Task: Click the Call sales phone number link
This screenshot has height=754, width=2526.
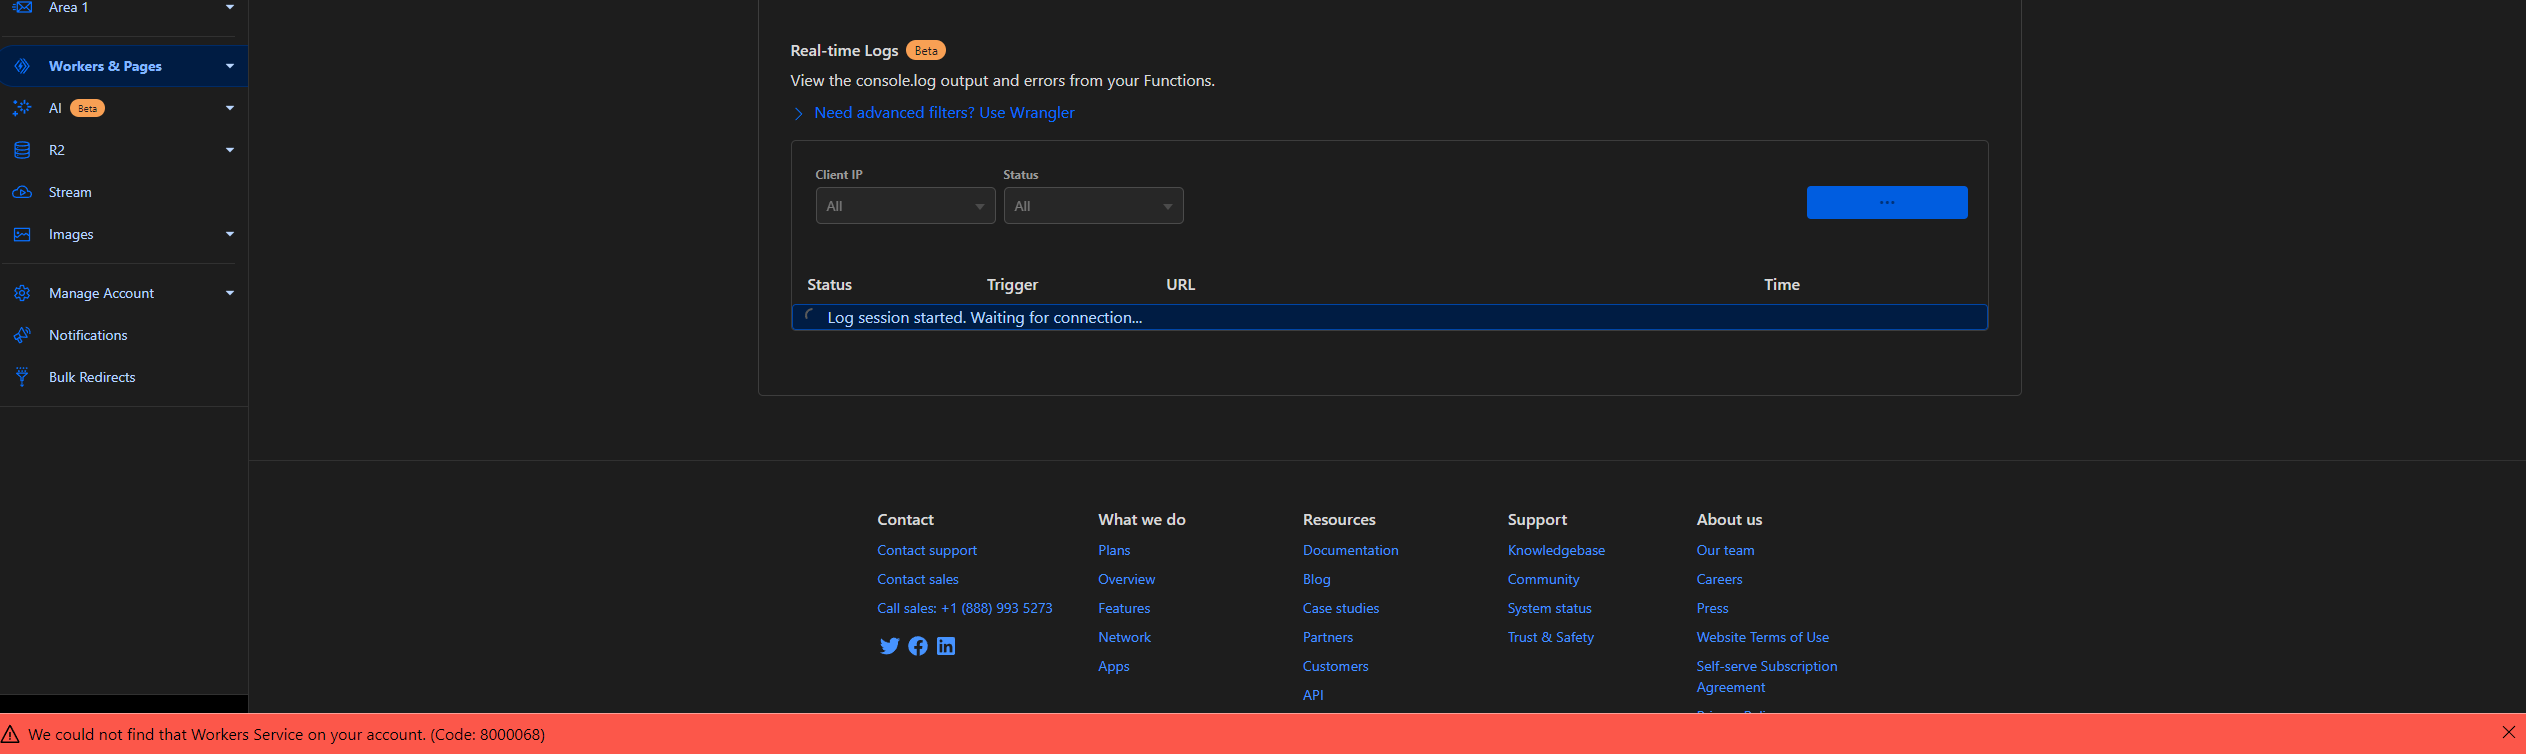Action: pos(965,608)
